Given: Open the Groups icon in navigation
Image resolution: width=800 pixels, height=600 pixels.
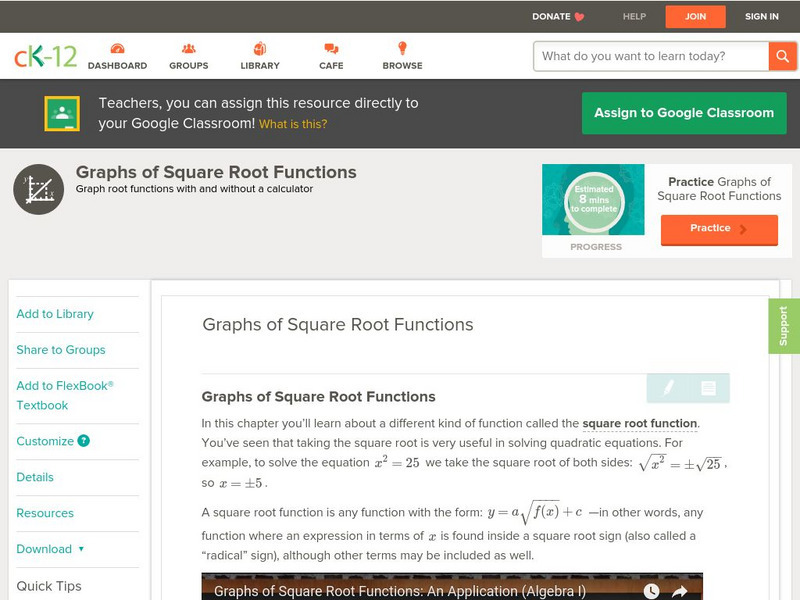Looking at the screenshot, I should click(x=188, y=49).
